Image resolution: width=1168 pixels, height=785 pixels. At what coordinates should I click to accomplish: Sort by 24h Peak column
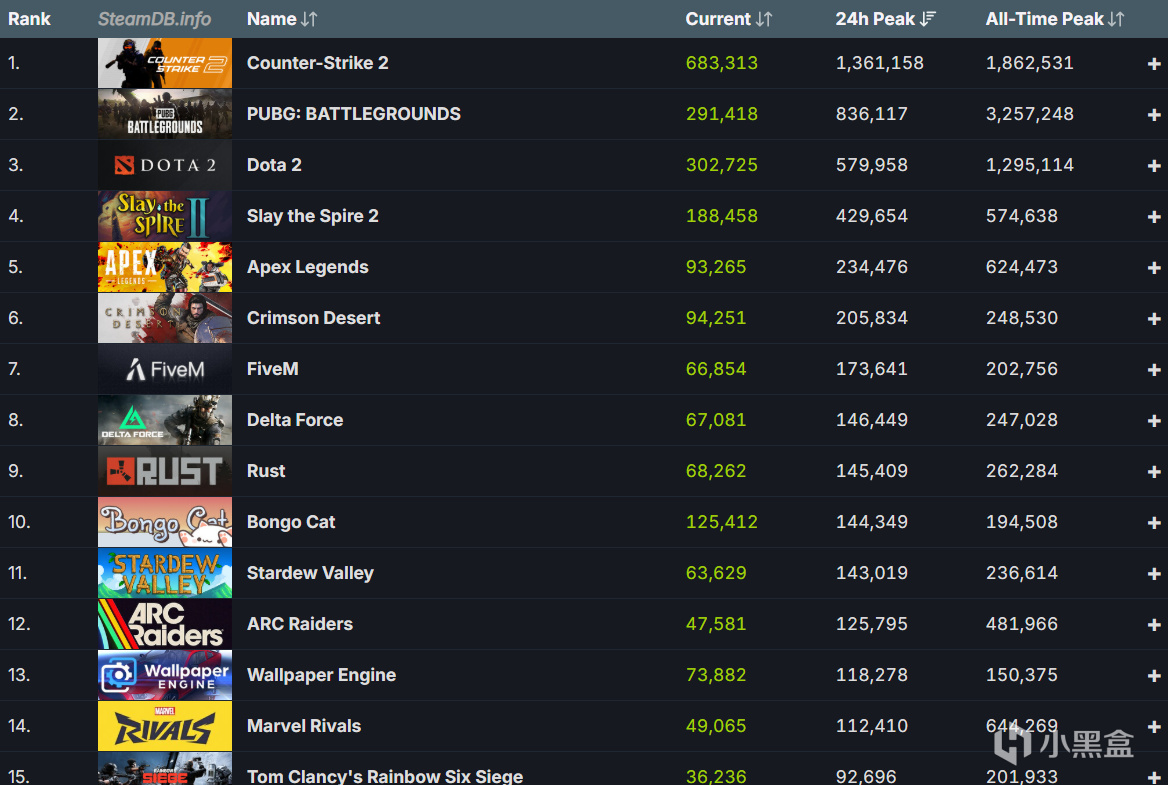coord(885,19)
